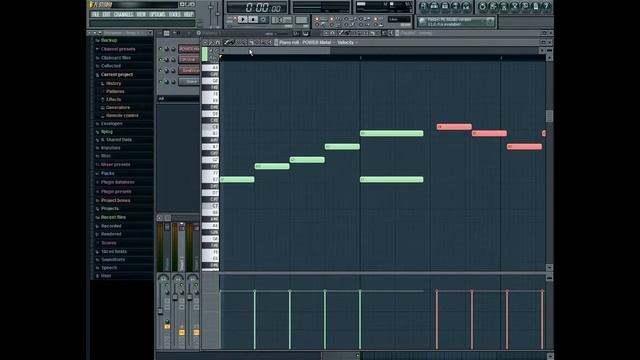Open the Backup folder in browser

(109, 40)
